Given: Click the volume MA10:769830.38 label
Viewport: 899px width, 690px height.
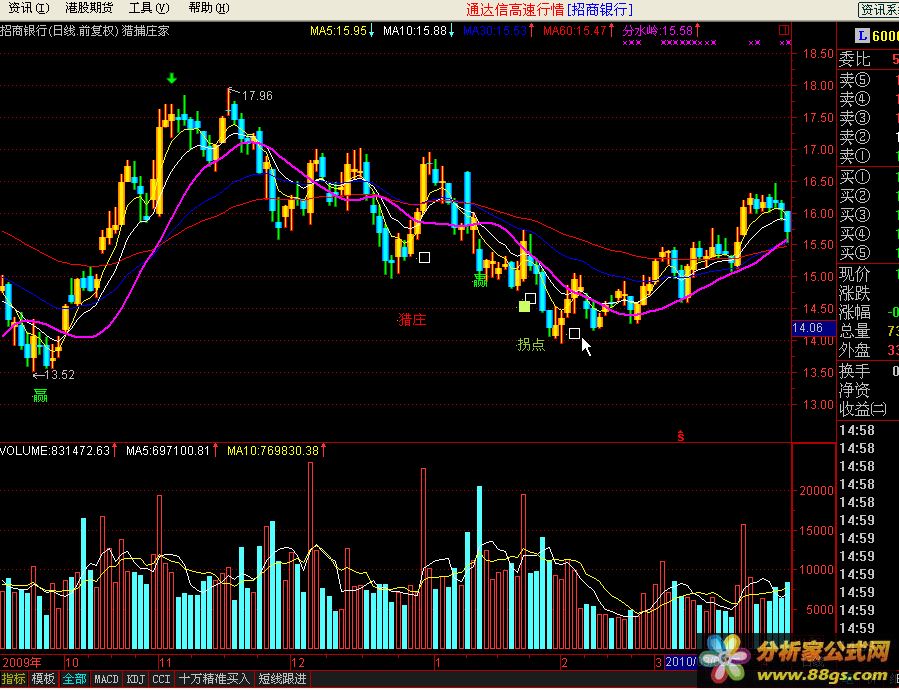Looking at the screenshot, I should [x=272, y=451].
